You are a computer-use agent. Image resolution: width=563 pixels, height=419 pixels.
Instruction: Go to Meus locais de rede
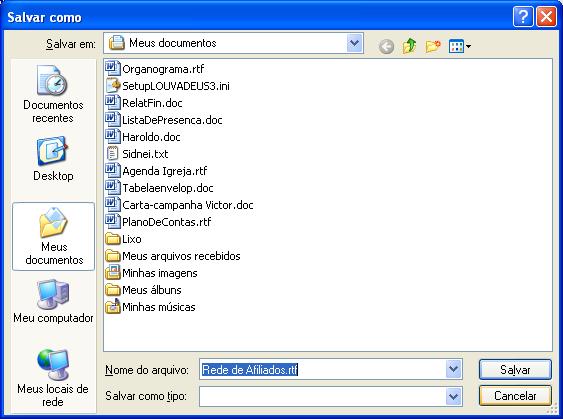53,377
